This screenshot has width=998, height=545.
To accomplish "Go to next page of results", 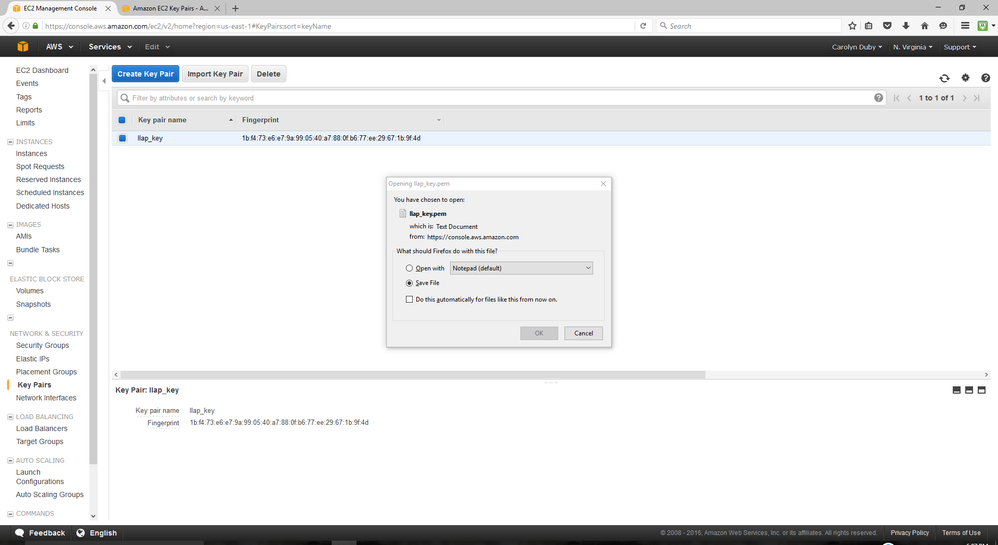I will click(964, 98).
